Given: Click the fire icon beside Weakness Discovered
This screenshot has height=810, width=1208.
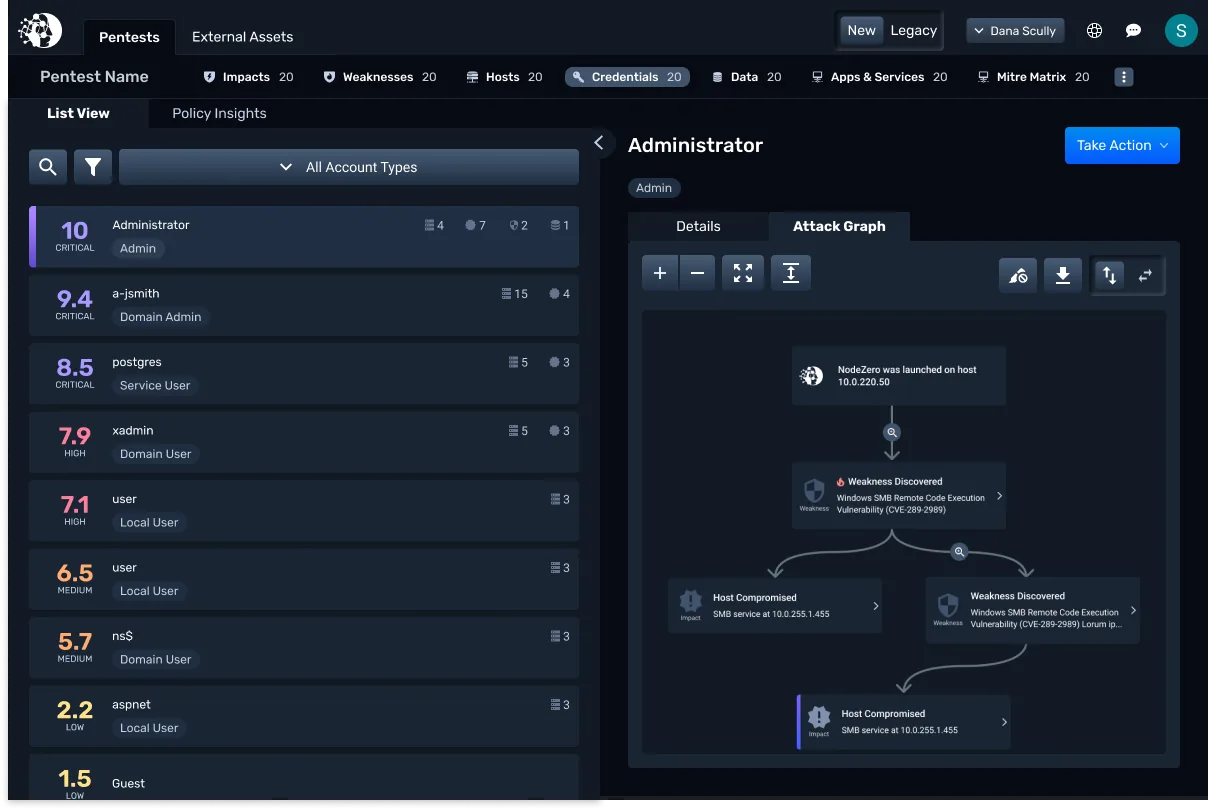Looking at the screenshot, I should pyautogui.click(x=841, y=482).
